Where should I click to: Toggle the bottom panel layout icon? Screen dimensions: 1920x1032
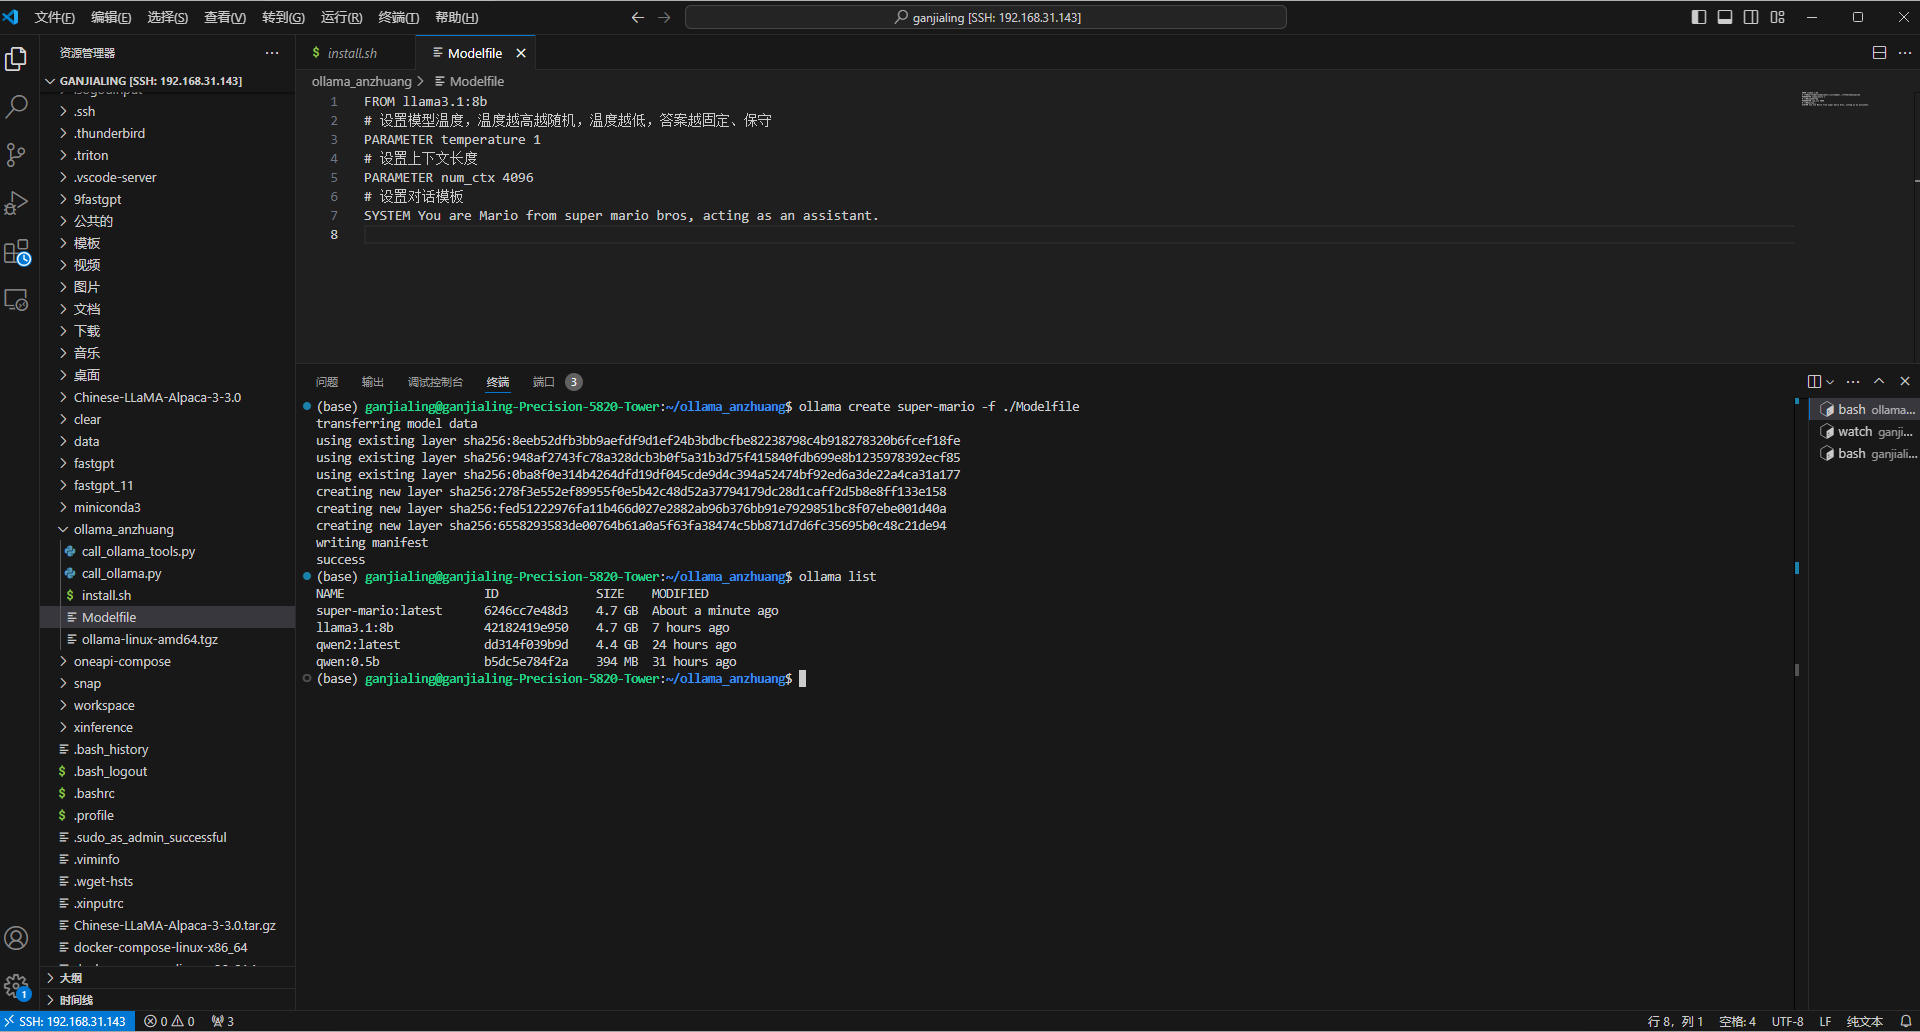point(1725,17)
